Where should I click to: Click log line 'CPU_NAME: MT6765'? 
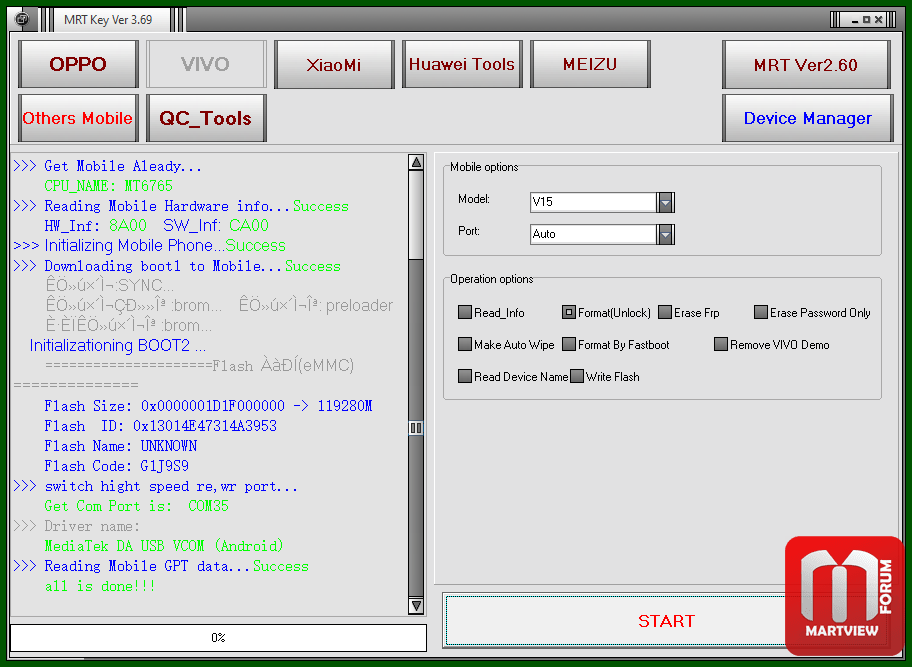click(x=109, y=186)
